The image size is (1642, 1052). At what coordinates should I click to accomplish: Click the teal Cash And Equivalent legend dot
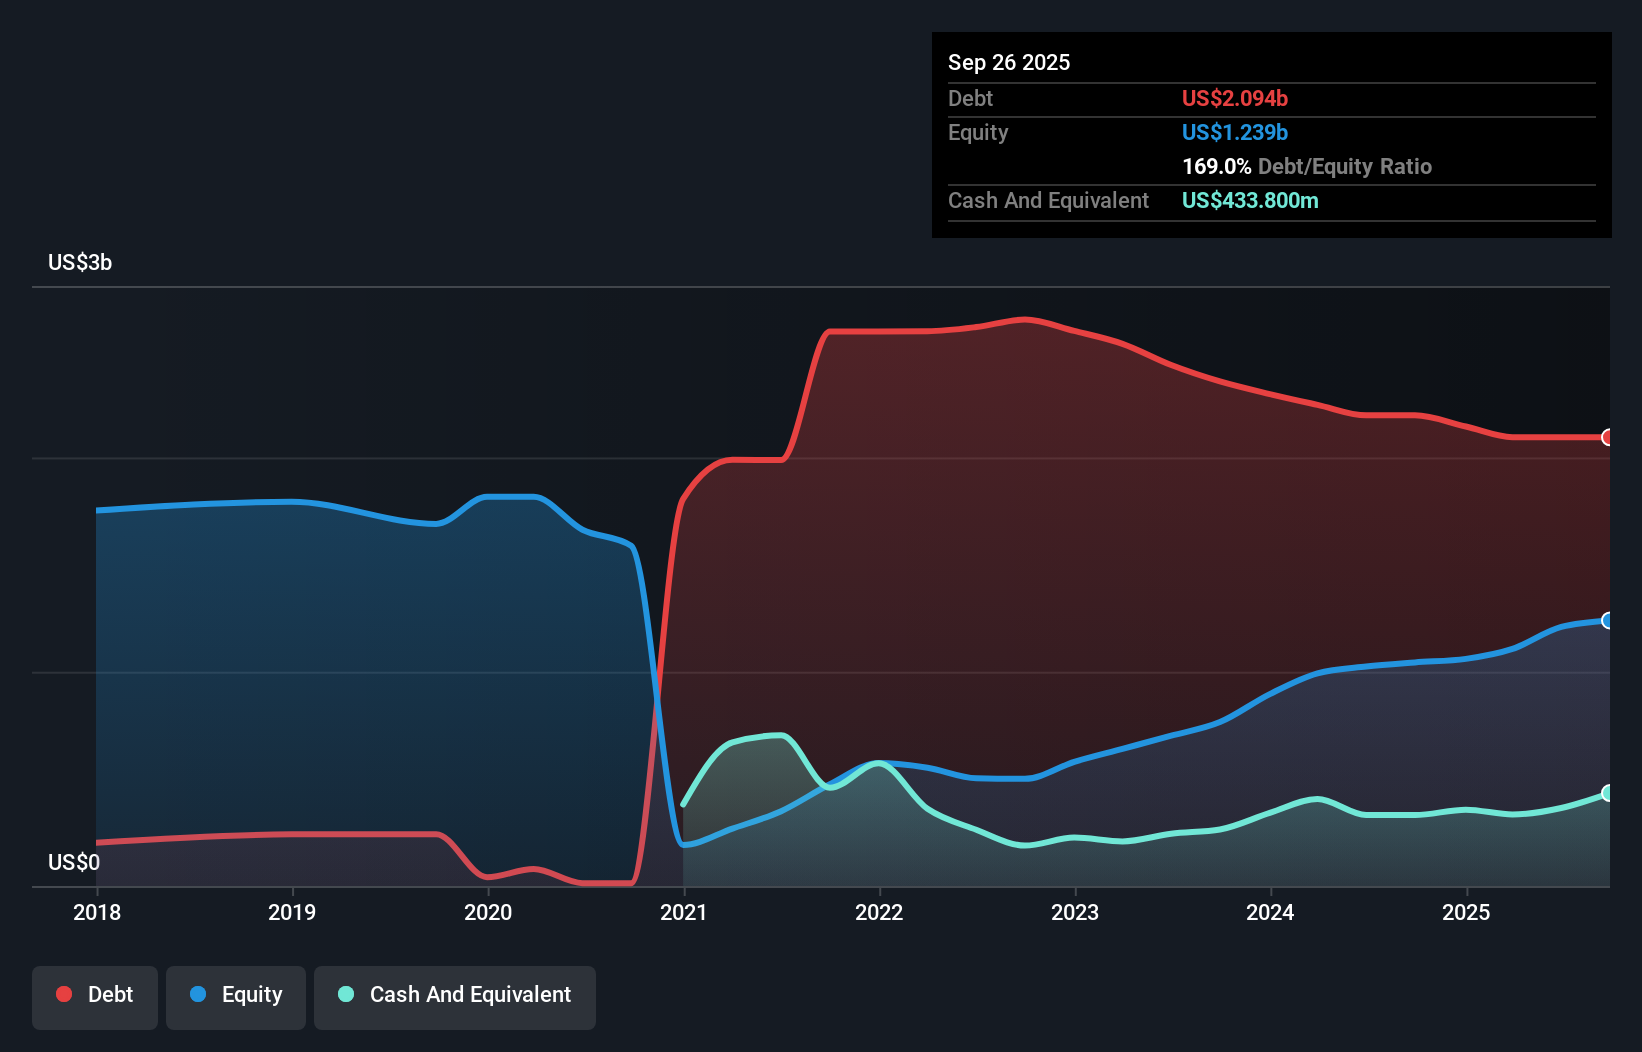click(x=344, y=994)
